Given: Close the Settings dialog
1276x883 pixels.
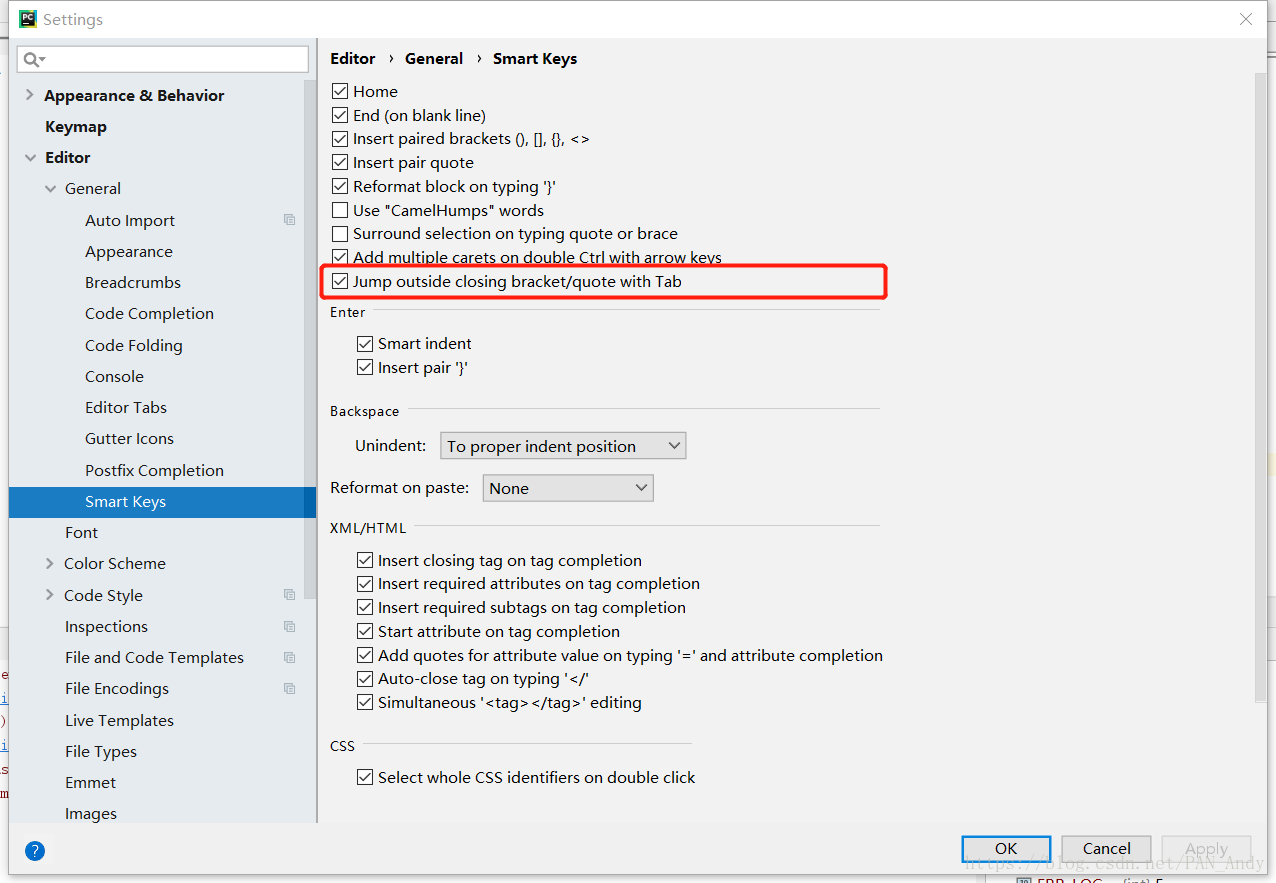Looking at the screenshot, I should (1246, 19).
